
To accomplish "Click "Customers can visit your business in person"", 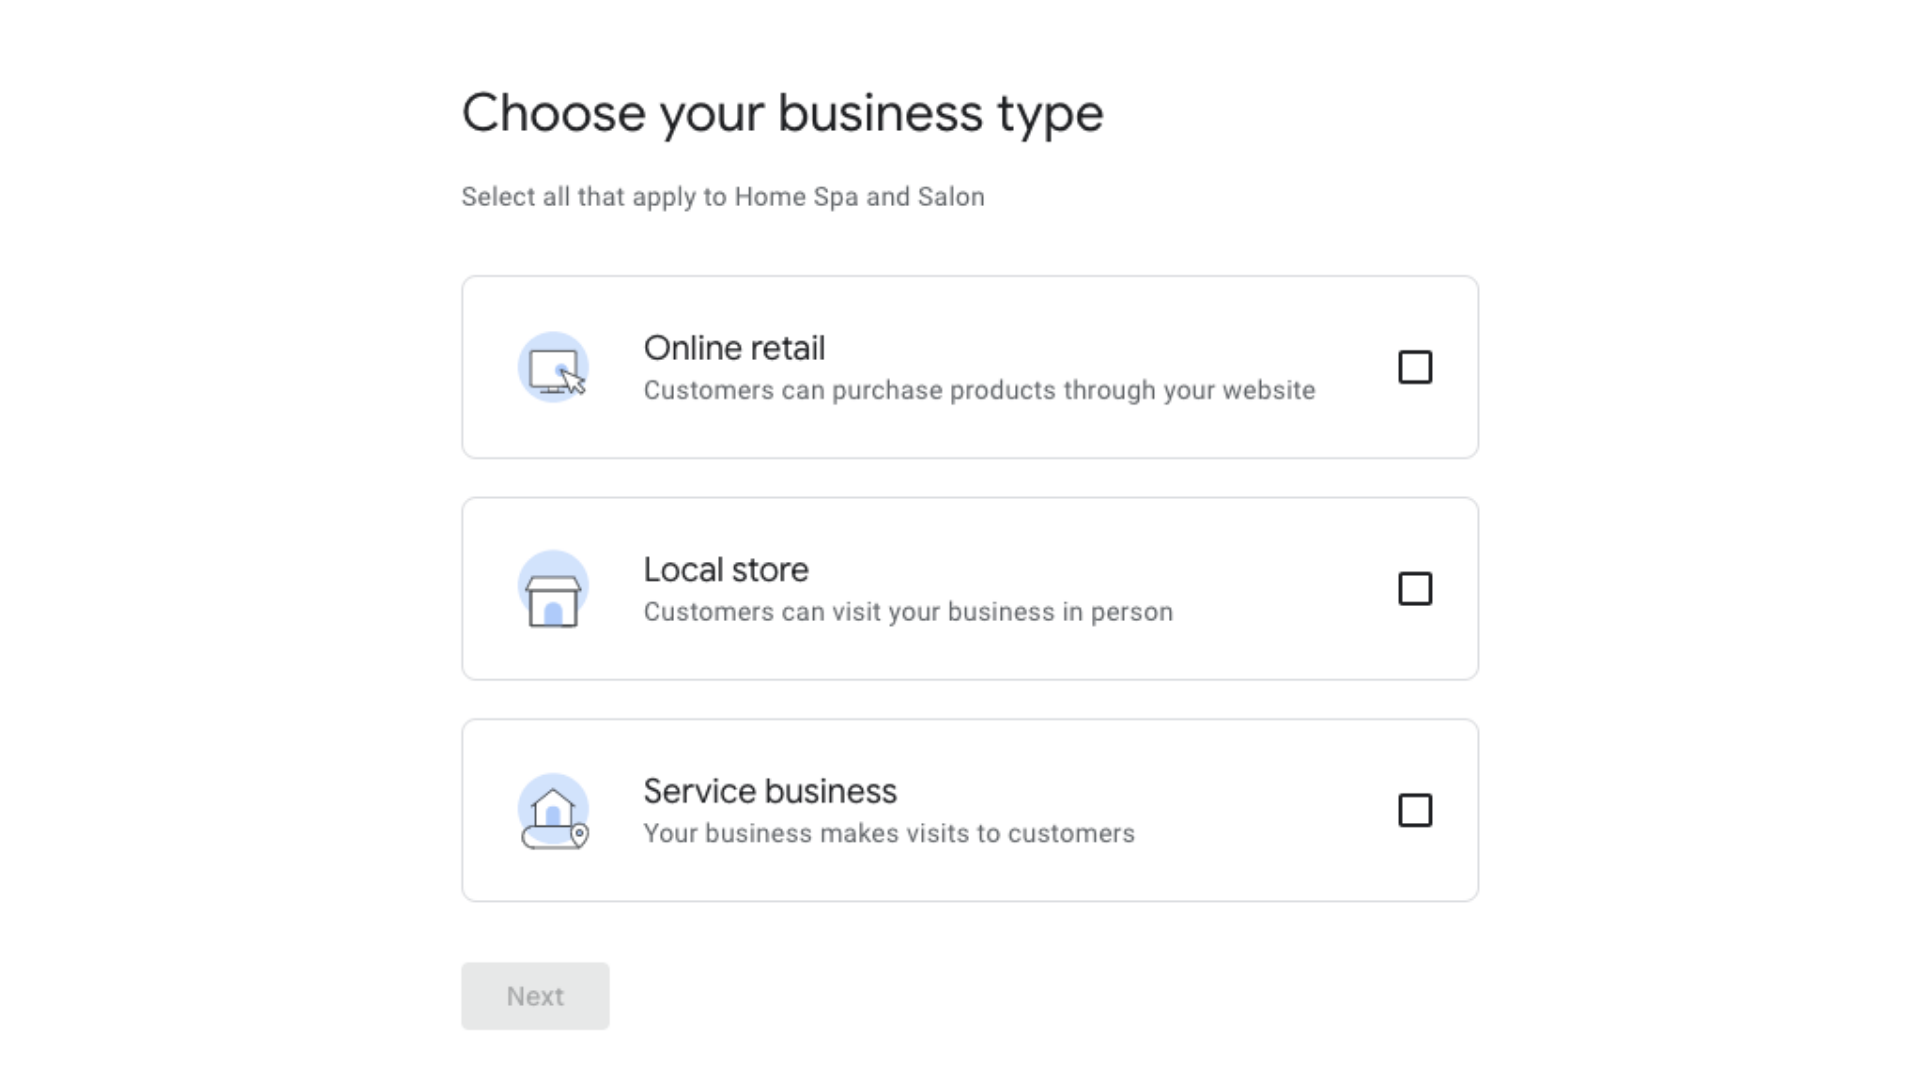I will click(x=908, y=612).
